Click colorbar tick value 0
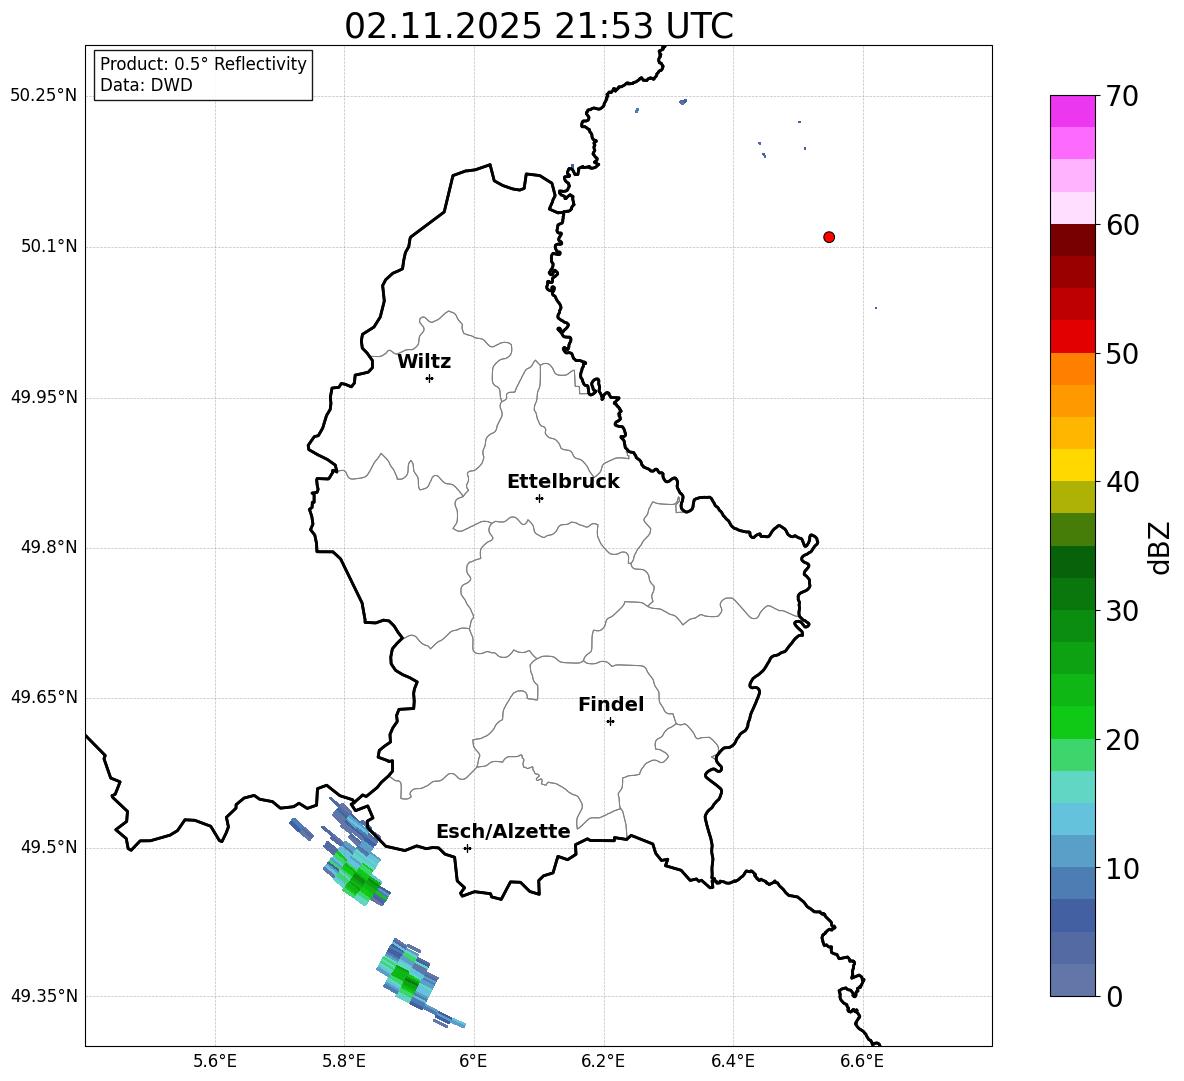 pyautogui.click(x=1114, y=996)
